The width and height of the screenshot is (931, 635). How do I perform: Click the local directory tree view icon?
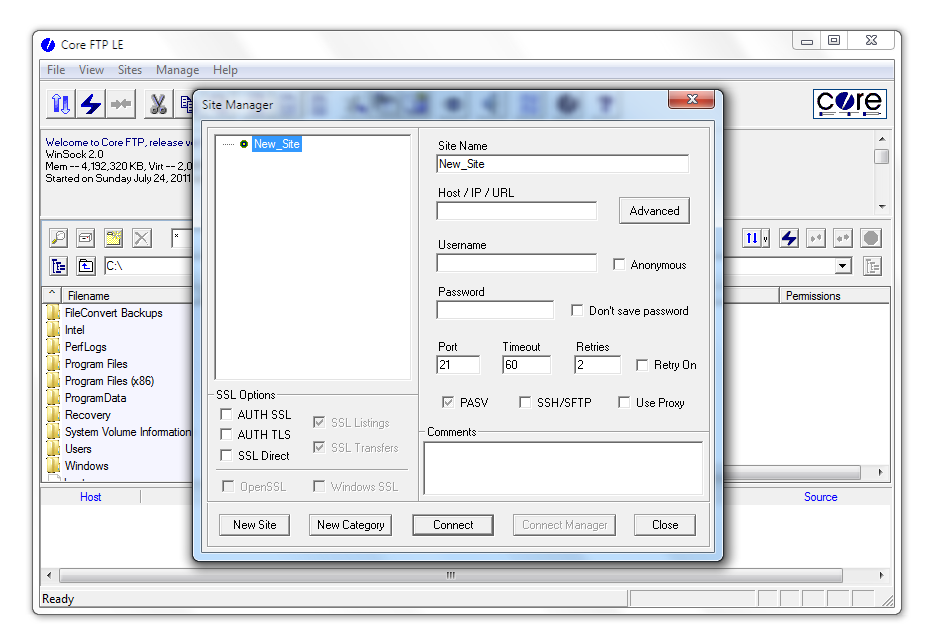point(59,266)
